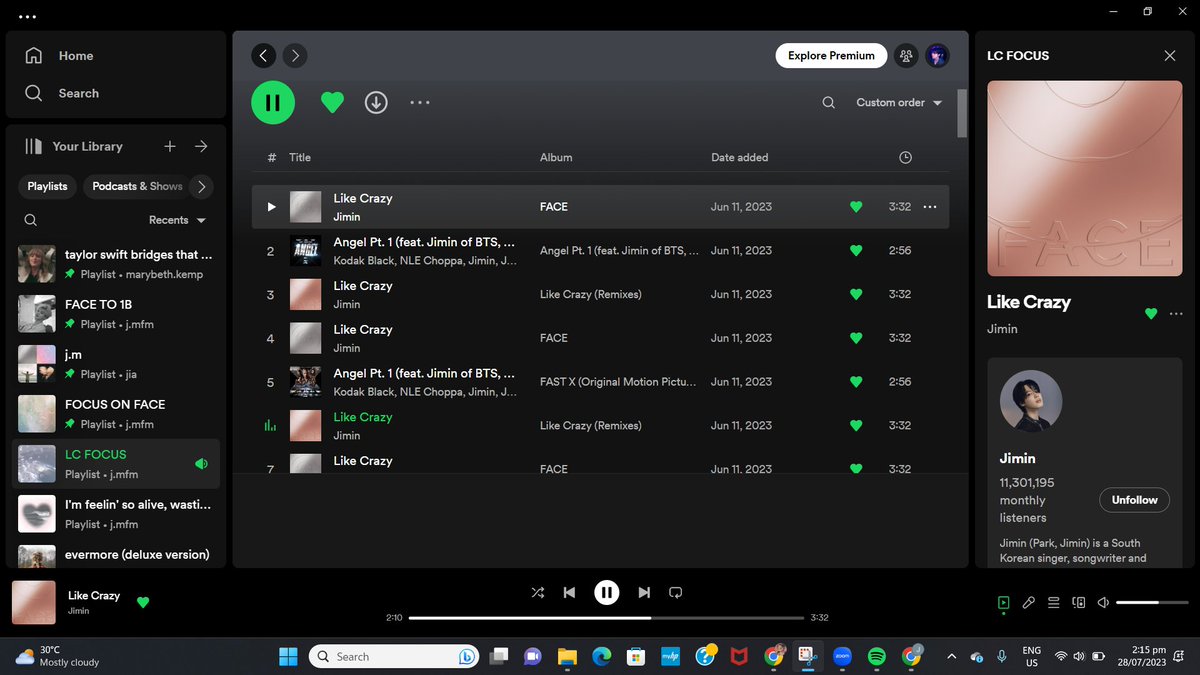Open Spotify from the taskbar
Screen dimensions: 1200x675
[876, 656]
